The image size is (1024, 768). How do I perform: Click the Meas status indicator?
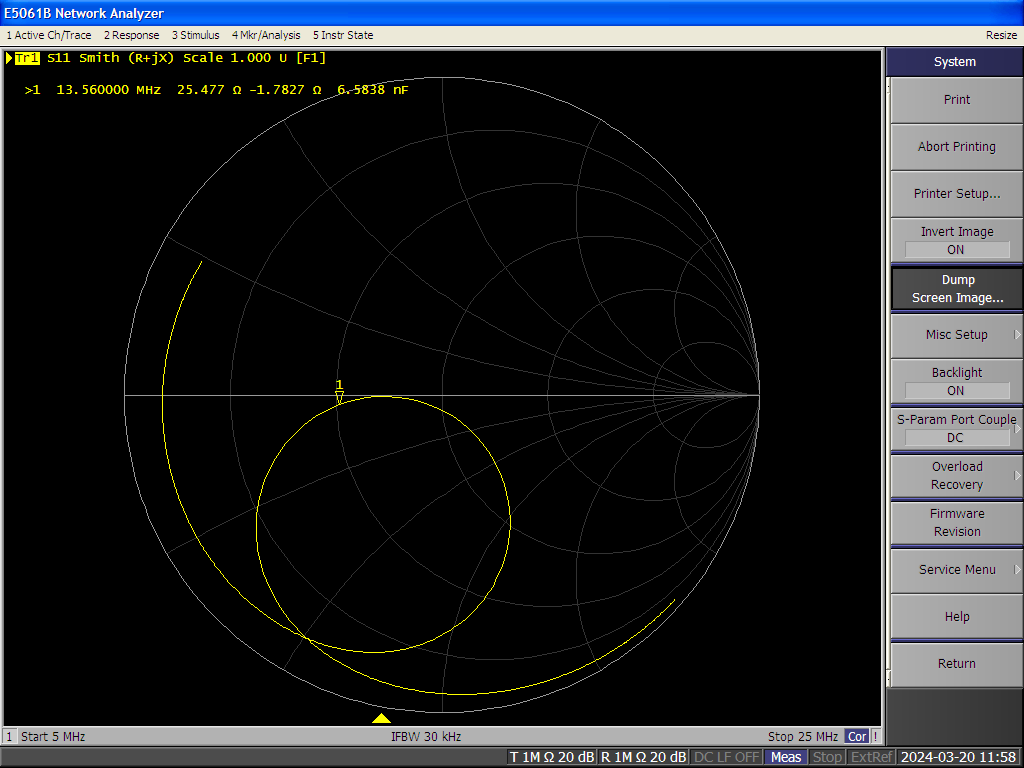coord(785,757)
